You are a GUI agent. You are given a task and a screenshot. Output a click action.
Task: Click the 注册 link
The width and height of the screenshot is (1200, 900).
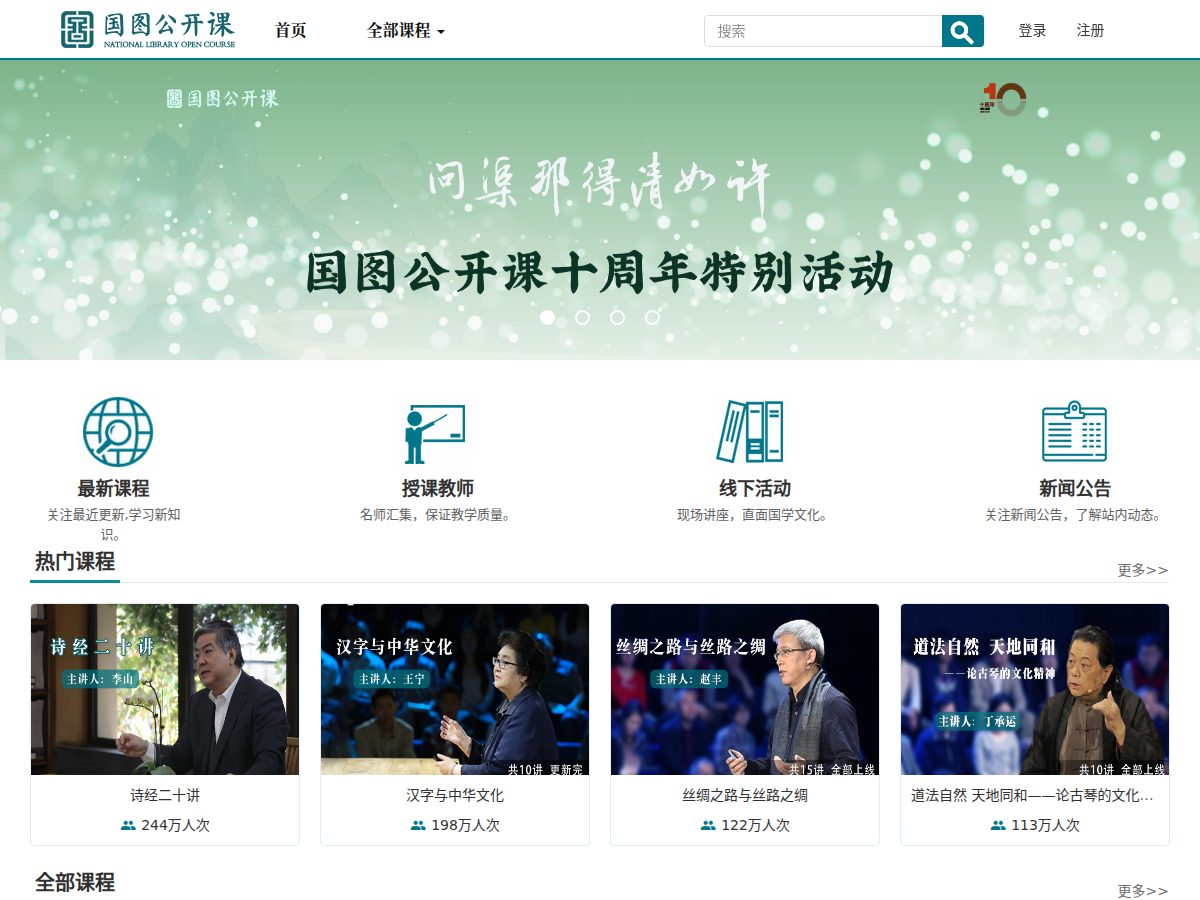pyautogui.click(x=1090, y=31)
